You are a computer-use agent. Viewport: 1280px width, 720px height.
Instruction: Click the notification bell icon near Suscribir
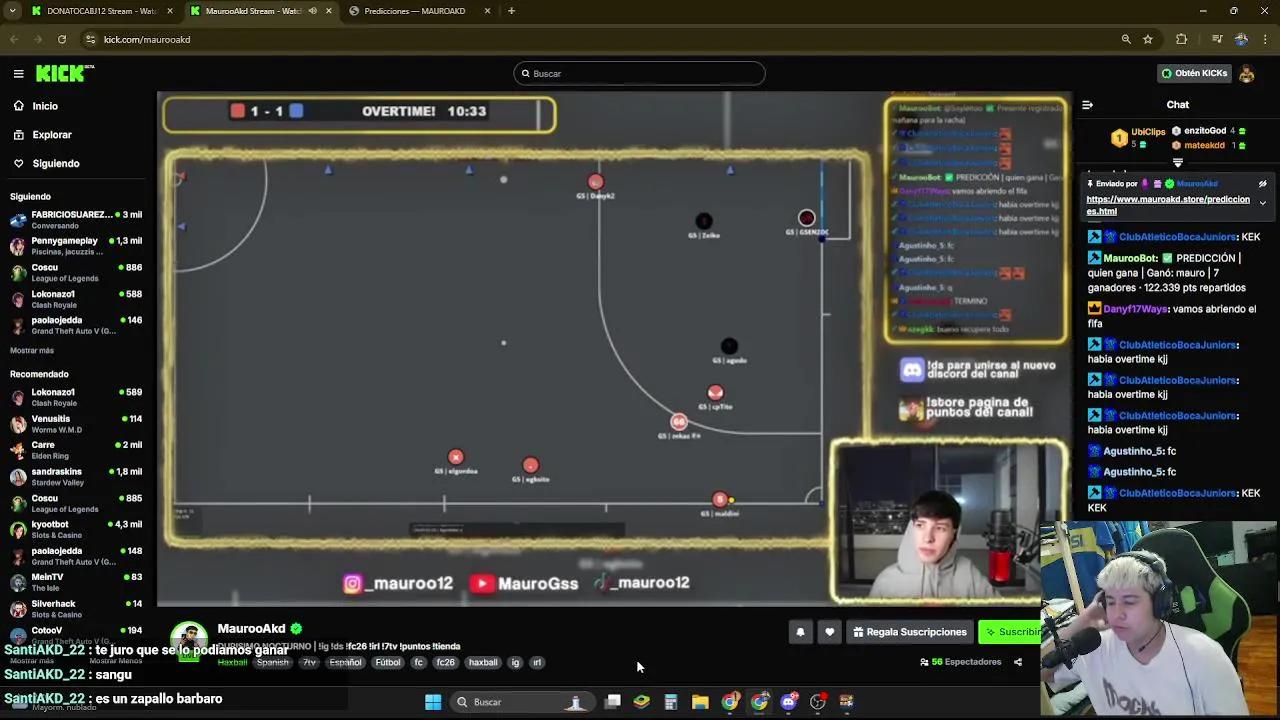click(800, 631)
